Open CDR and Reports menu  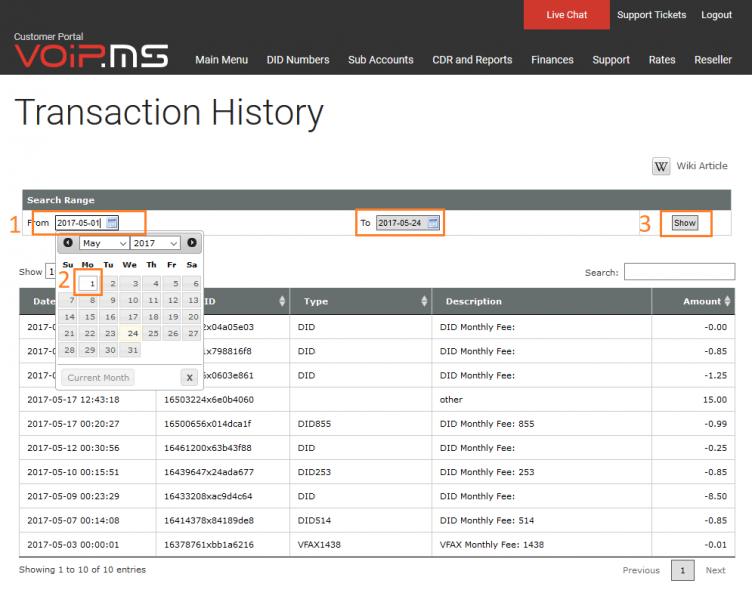(472, 60)
